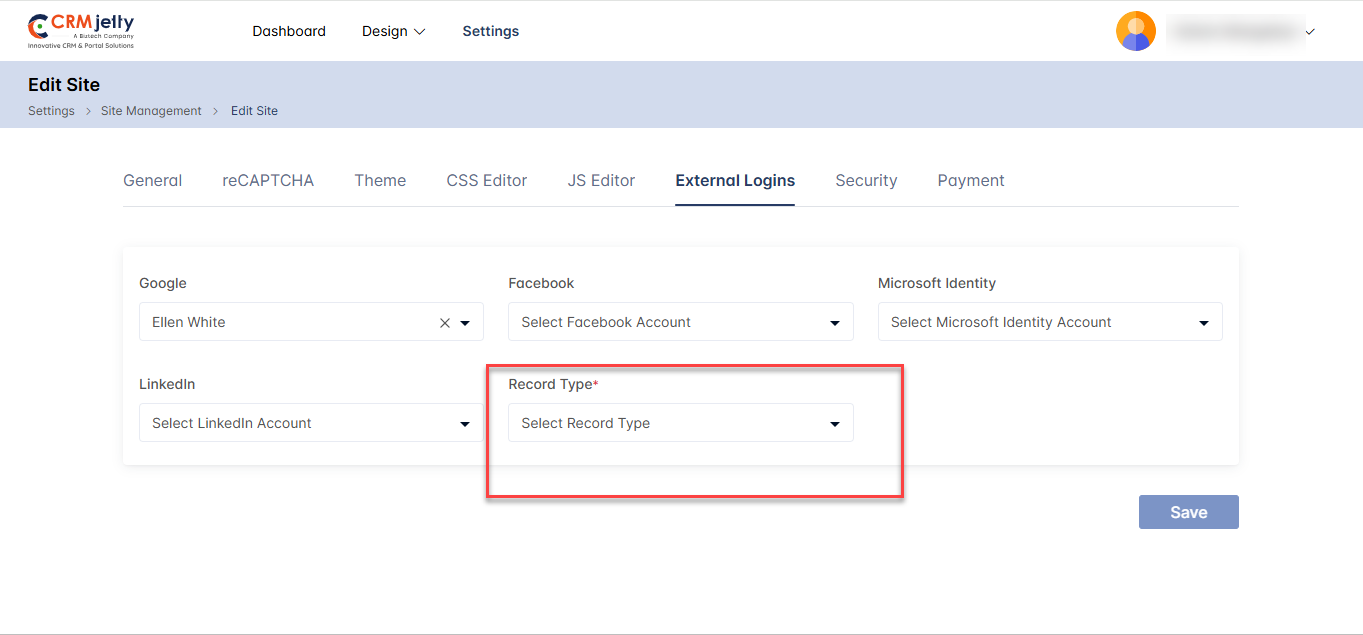This screenshot has width=1363, height=635.
Task: Go to Dashboard in top navigation
Action: point(289,31)
